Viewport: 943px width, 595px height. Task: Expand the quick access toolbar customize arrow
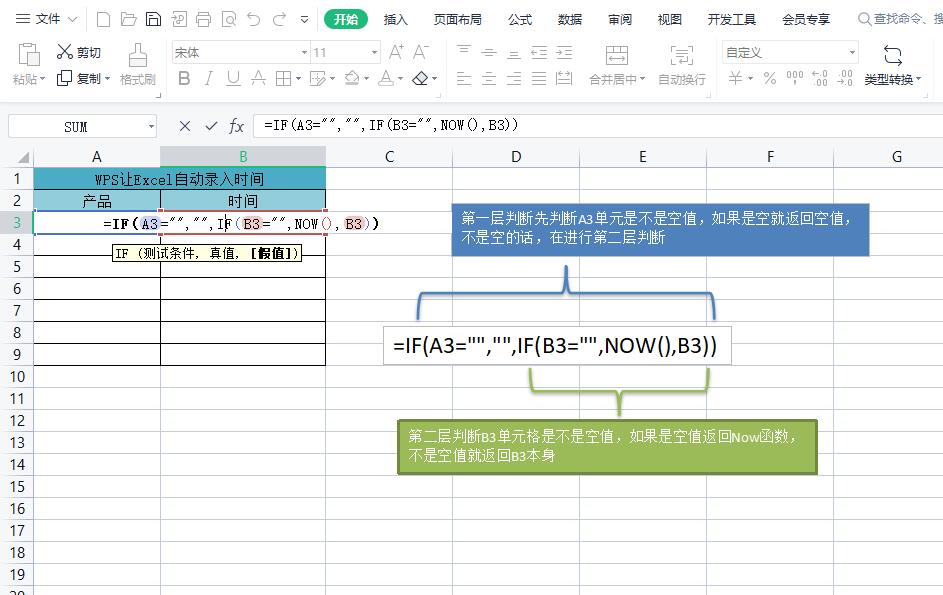(304, 20)
